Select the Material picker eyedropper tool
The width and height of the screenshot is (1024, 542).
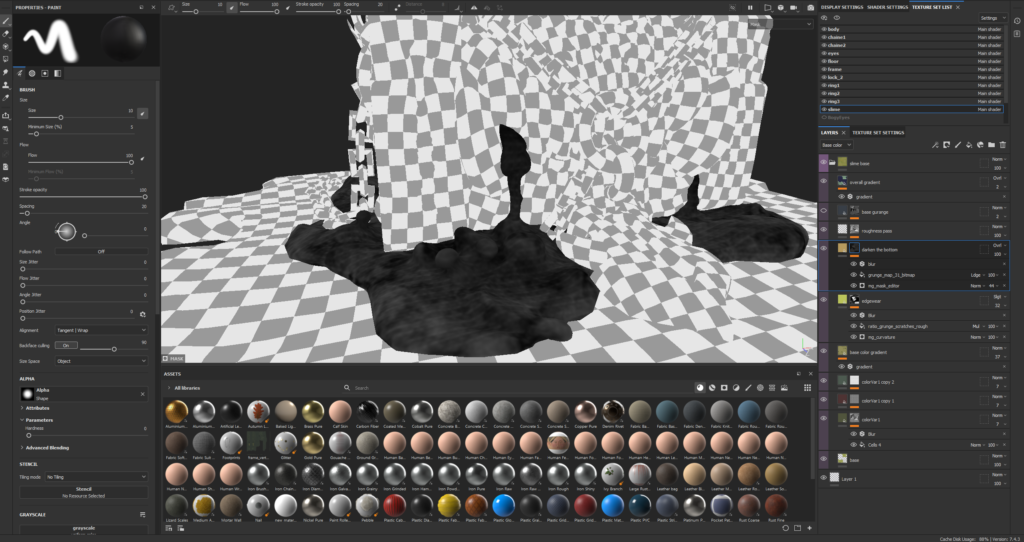pos(6,98)
